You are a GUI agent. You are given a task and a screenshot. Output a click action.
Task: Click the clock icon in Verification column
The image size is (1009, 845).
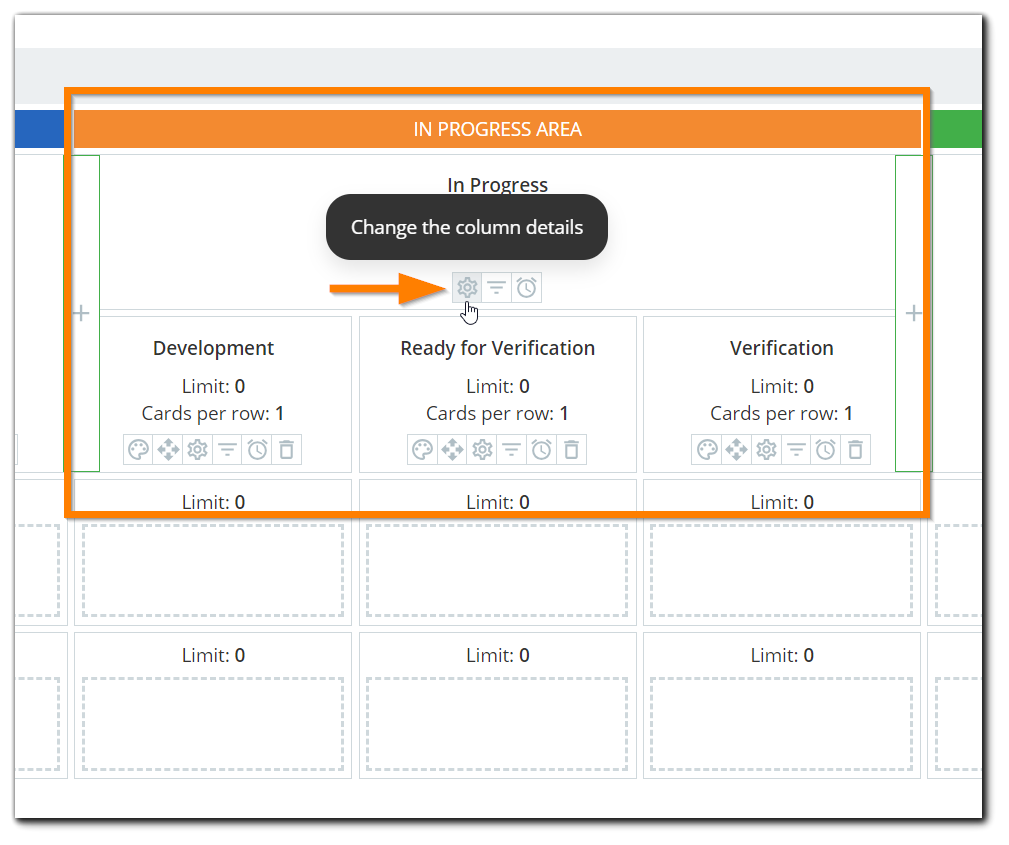[x=826, y=449]
